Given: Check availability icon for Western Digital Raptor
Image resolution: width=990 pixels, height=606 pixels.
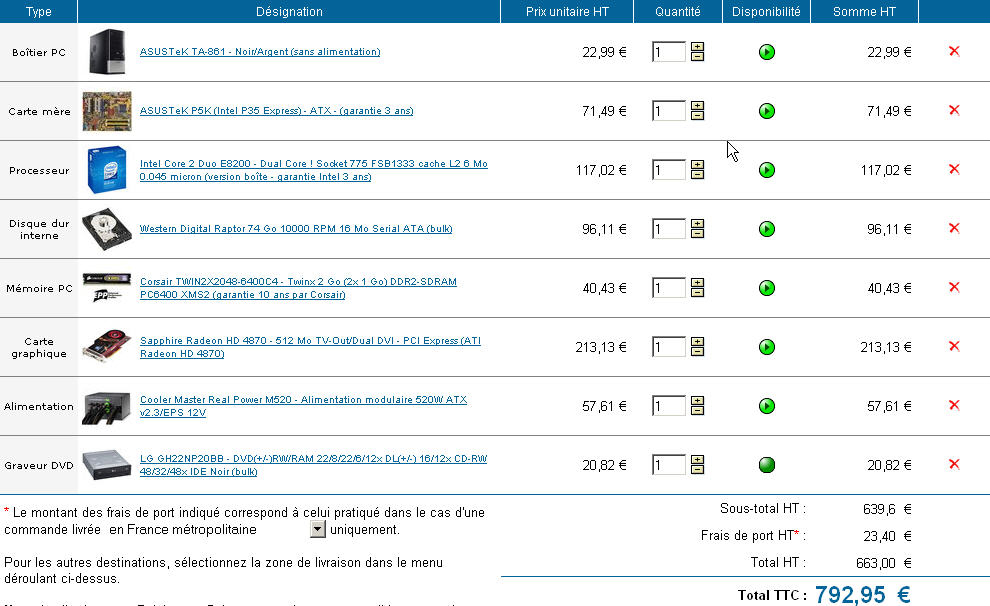Looking at the screenshot, I should point(766,229).
